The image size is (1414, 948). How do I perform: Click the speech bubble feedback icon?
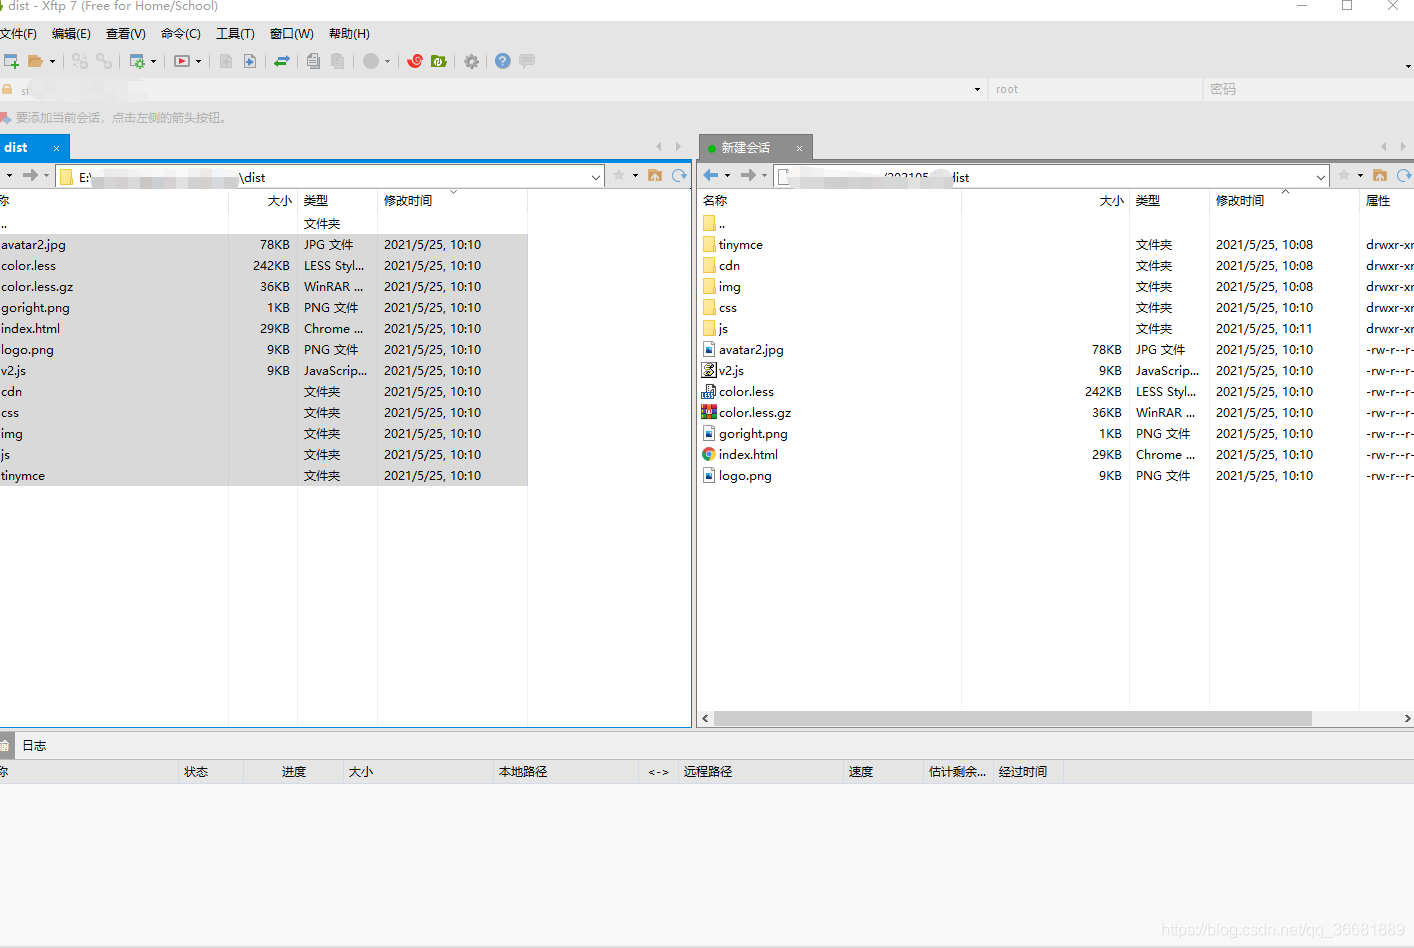tap(527, 61)
